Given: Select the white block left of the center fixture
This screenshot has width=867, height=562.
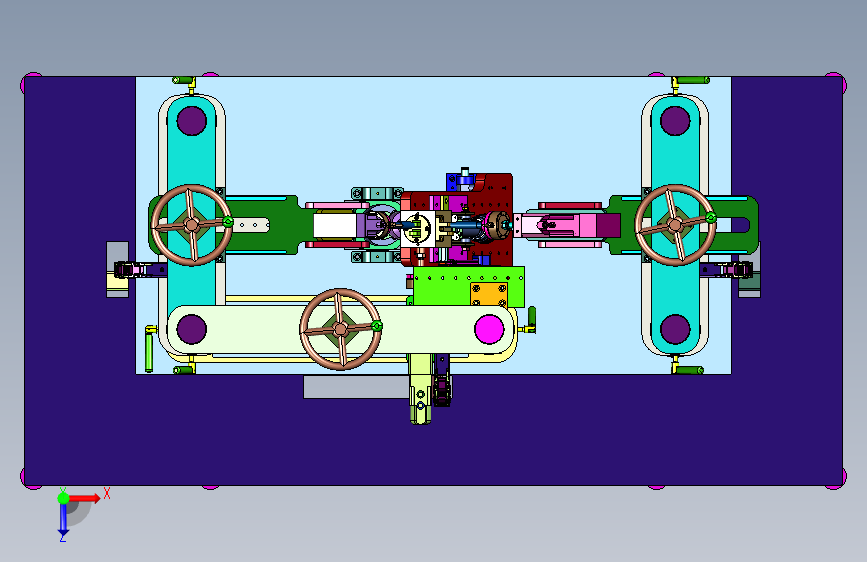Looking at the screenshot, I should 335,225.
